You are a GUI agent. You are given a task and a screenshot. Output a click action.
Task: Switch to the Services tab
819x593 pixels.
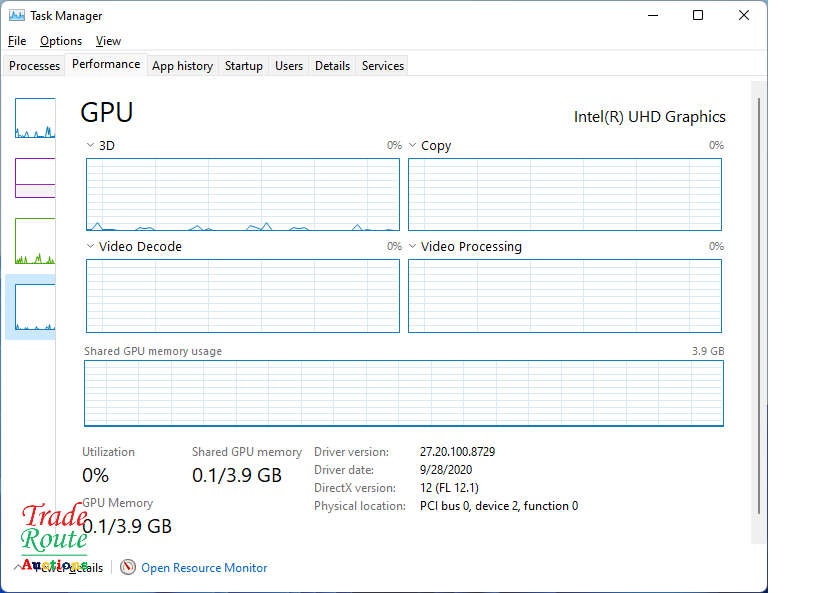coord(382,65)
